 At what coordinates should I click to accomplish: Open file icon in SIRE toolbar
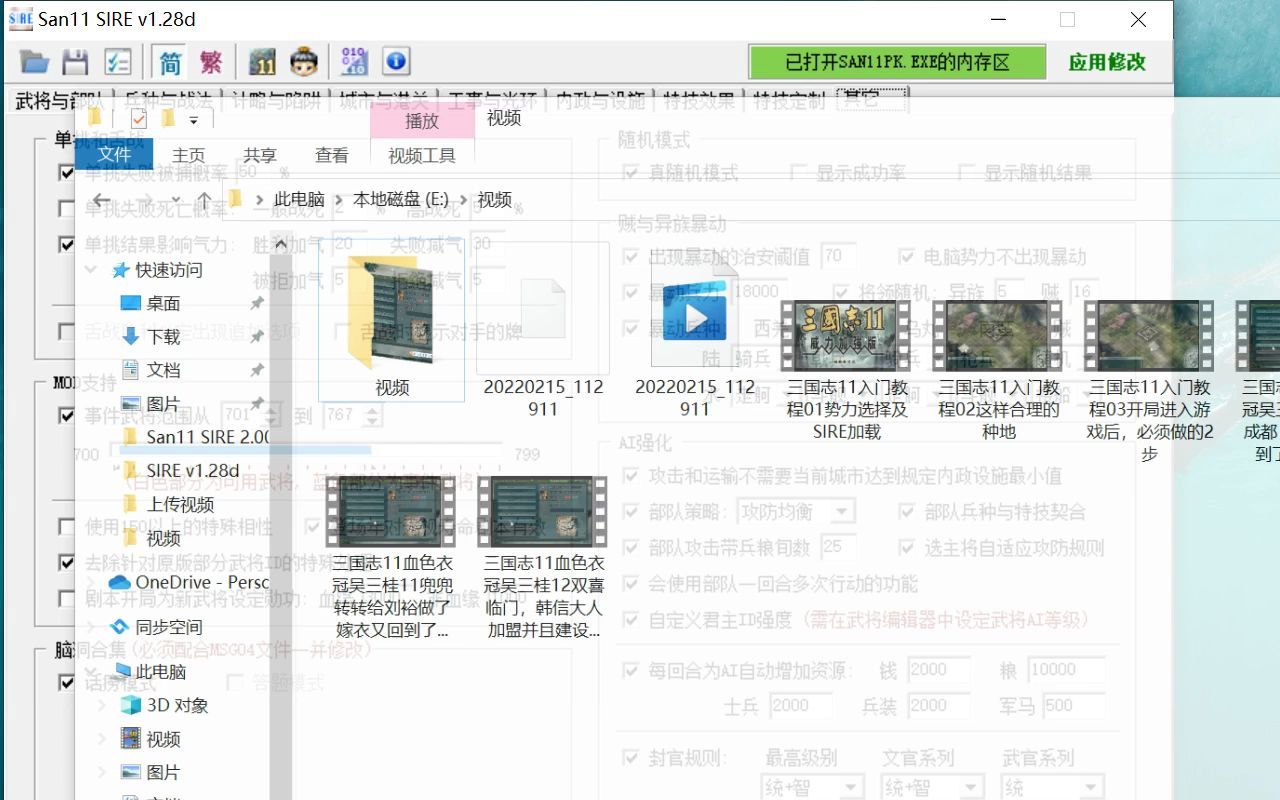pyautogui.click(x=34, y=62)
